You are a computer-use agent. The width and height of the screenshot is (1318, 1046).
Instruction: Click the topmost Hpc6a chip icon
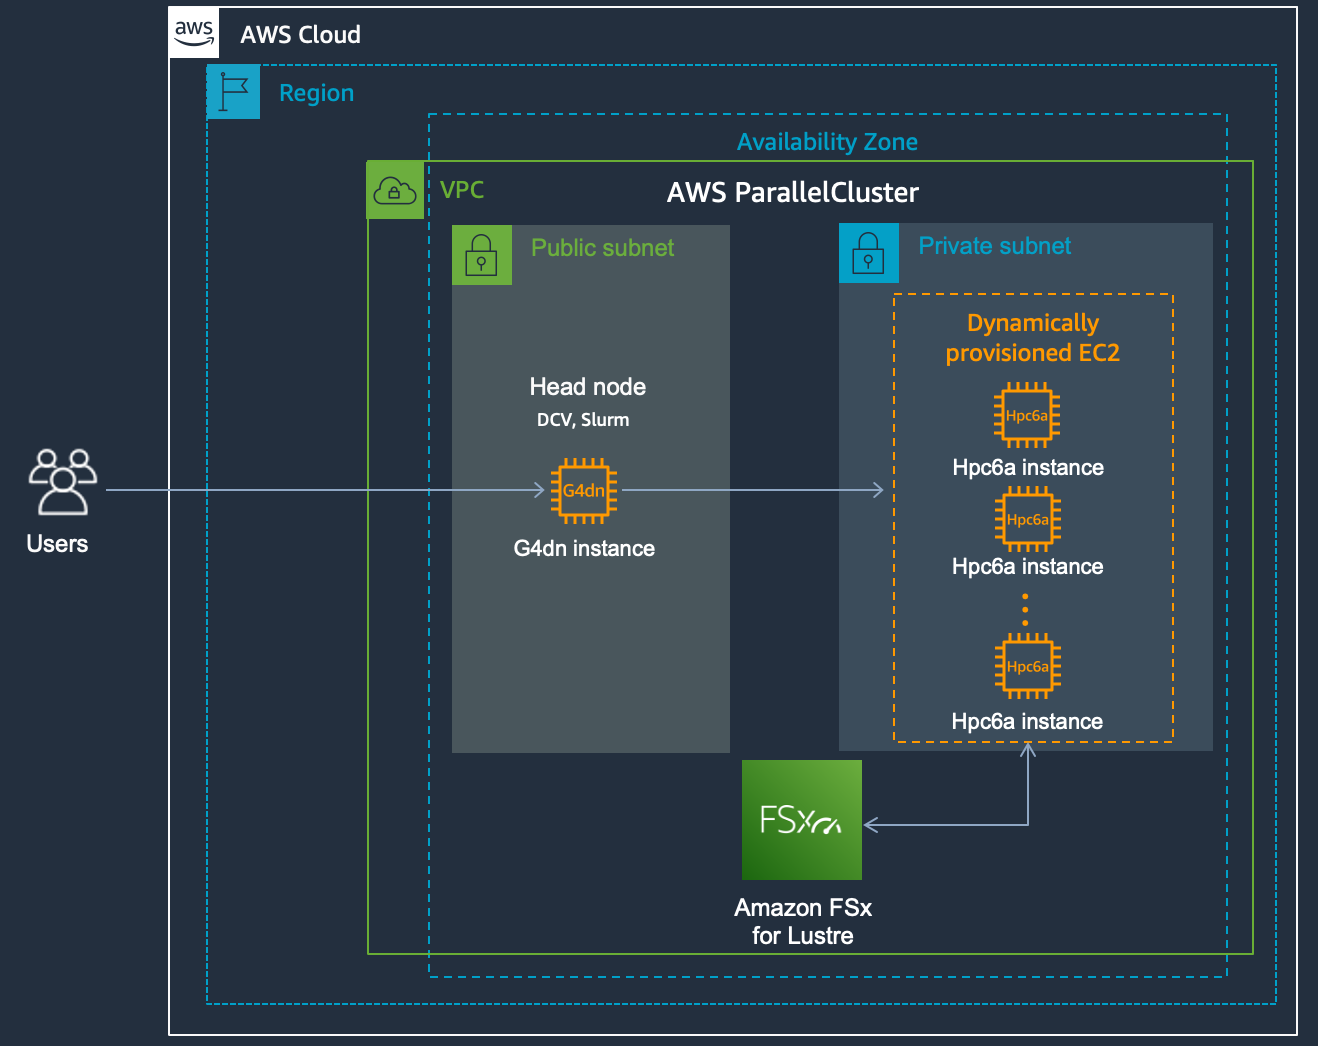[1027, 415]
